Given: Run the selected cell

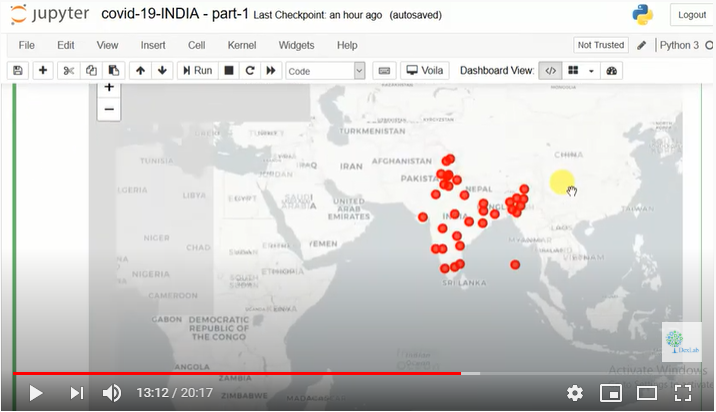Looking at the screenshot, I should point(197,71).
